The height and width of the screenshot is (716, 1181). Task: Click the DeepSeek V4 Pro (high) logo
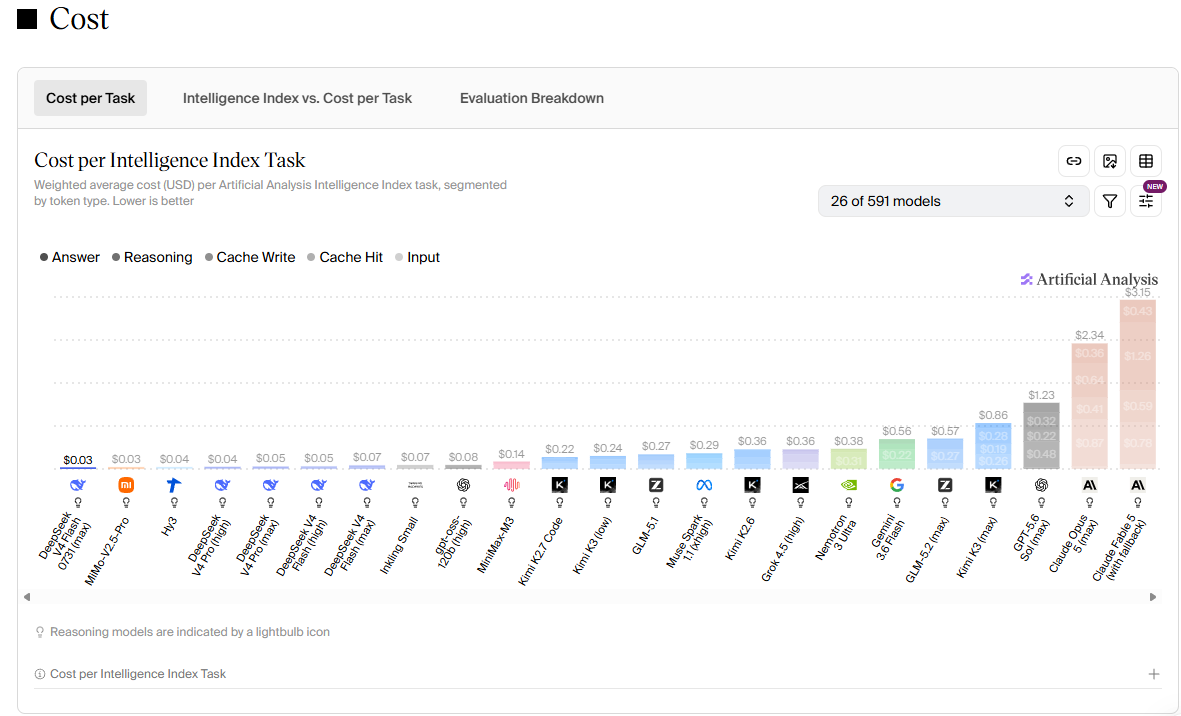(222, 485)
